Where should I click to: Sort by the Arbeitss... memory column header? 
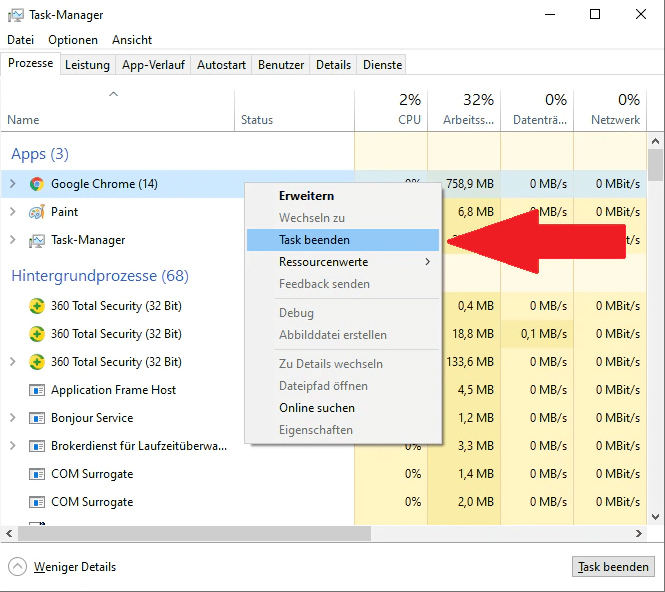click(x=464, y=111)
